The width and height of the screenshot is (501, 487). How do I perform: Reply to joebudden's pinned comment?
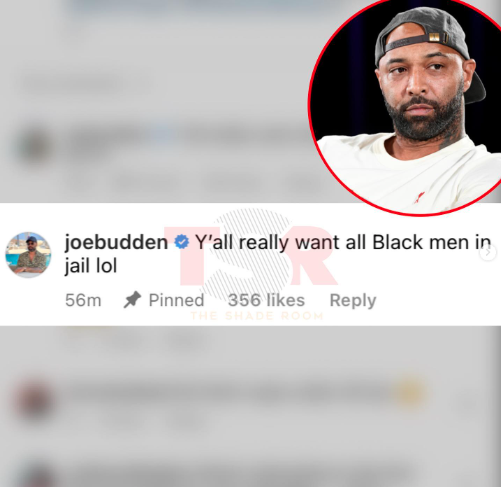click(353, 300)
